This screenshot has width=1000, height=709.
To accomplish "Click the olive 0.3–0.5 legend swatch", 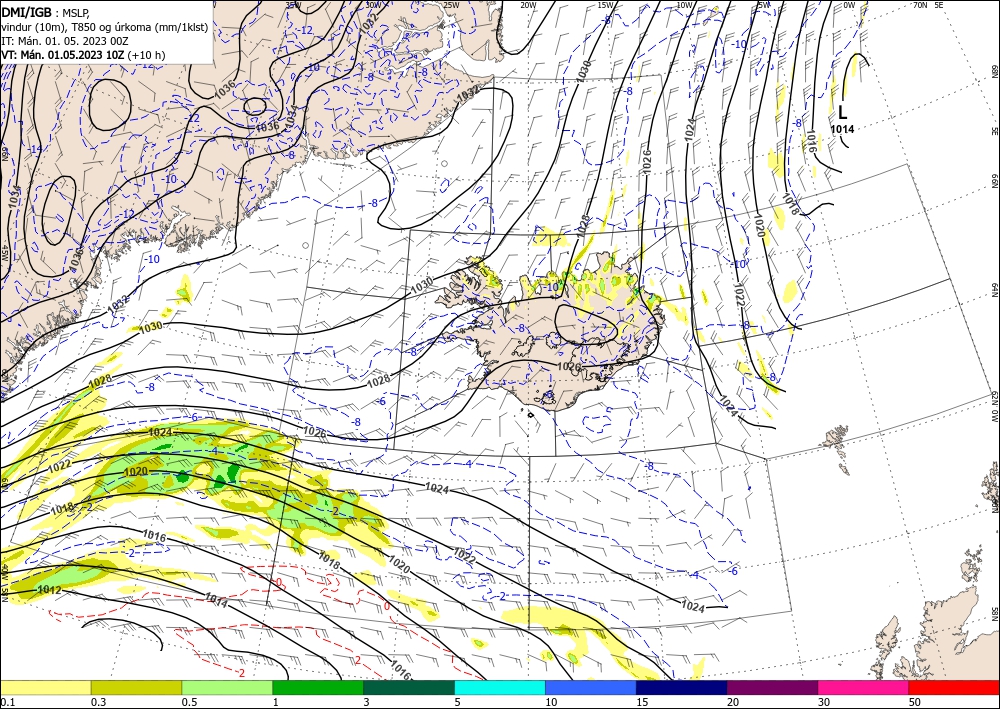I will tap(136, 687).
